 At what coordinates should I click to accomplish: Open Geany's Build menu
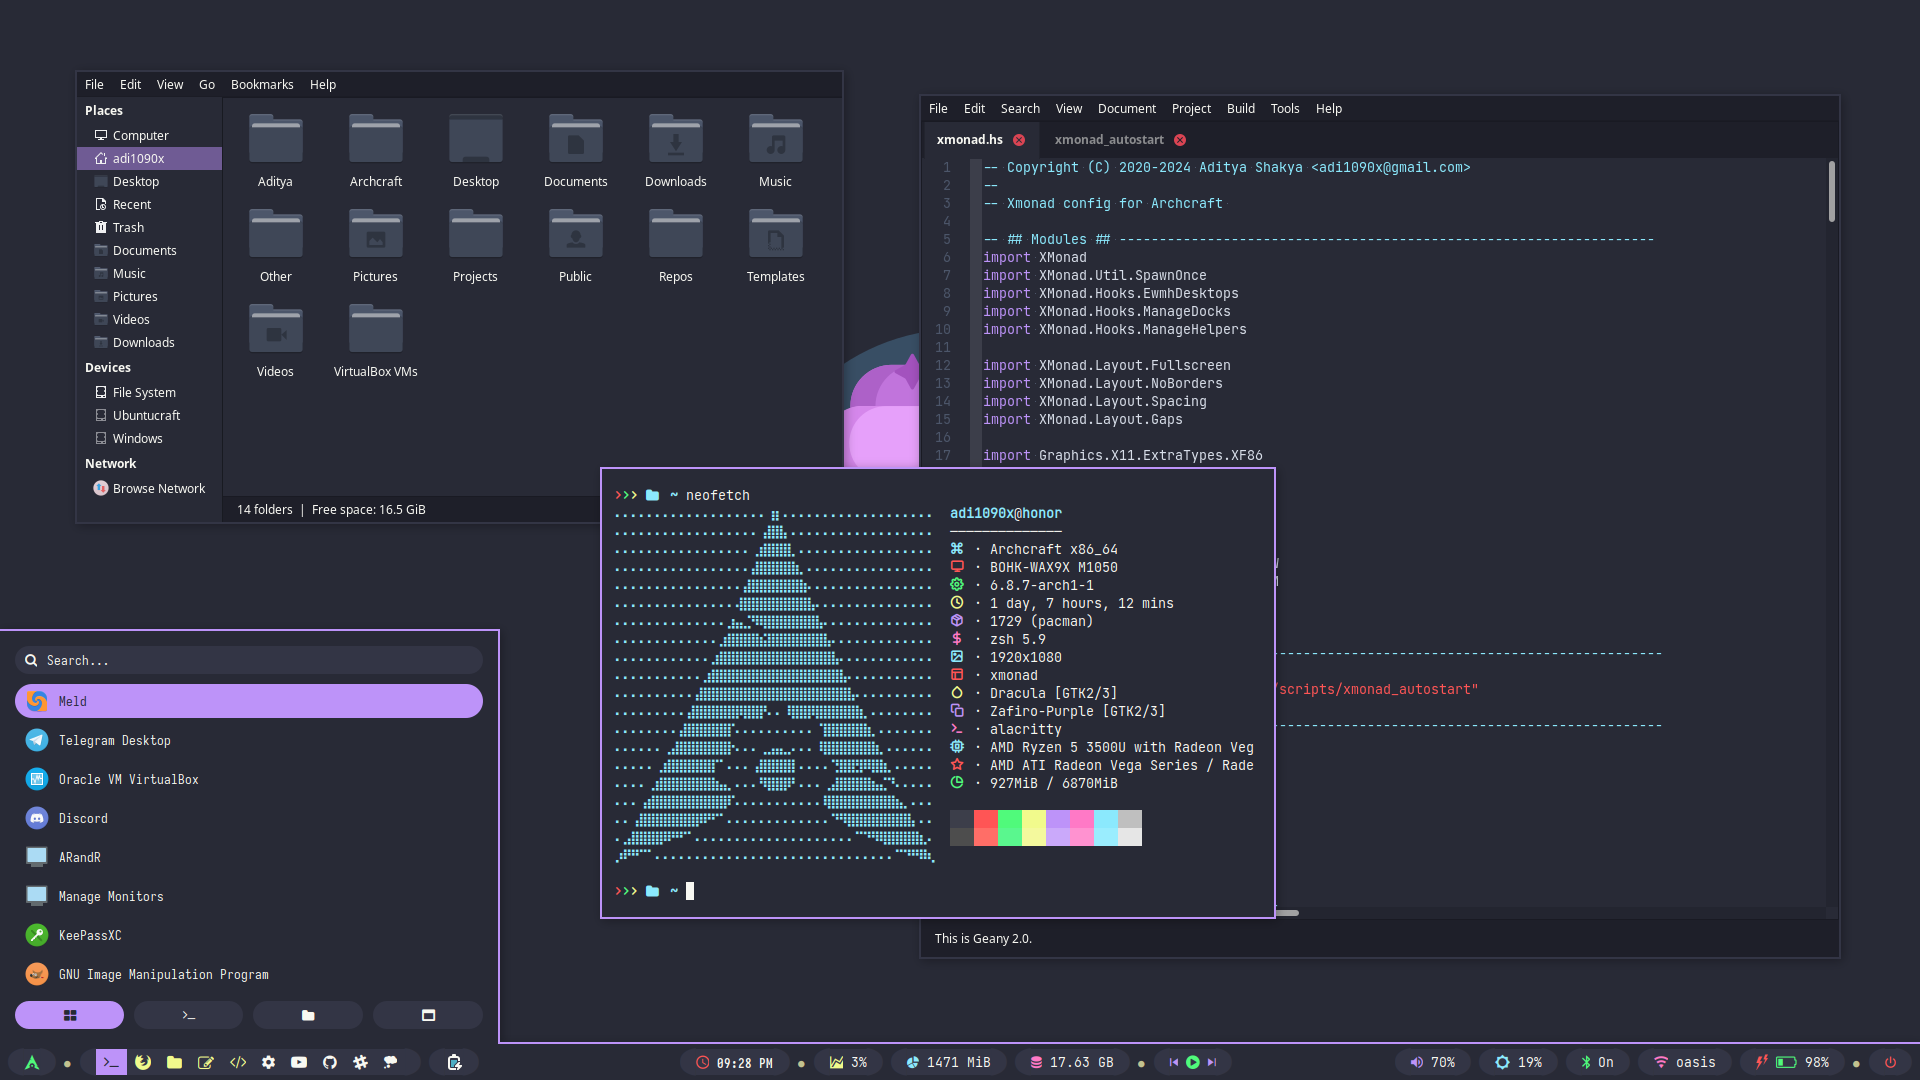click(1240, 109)
